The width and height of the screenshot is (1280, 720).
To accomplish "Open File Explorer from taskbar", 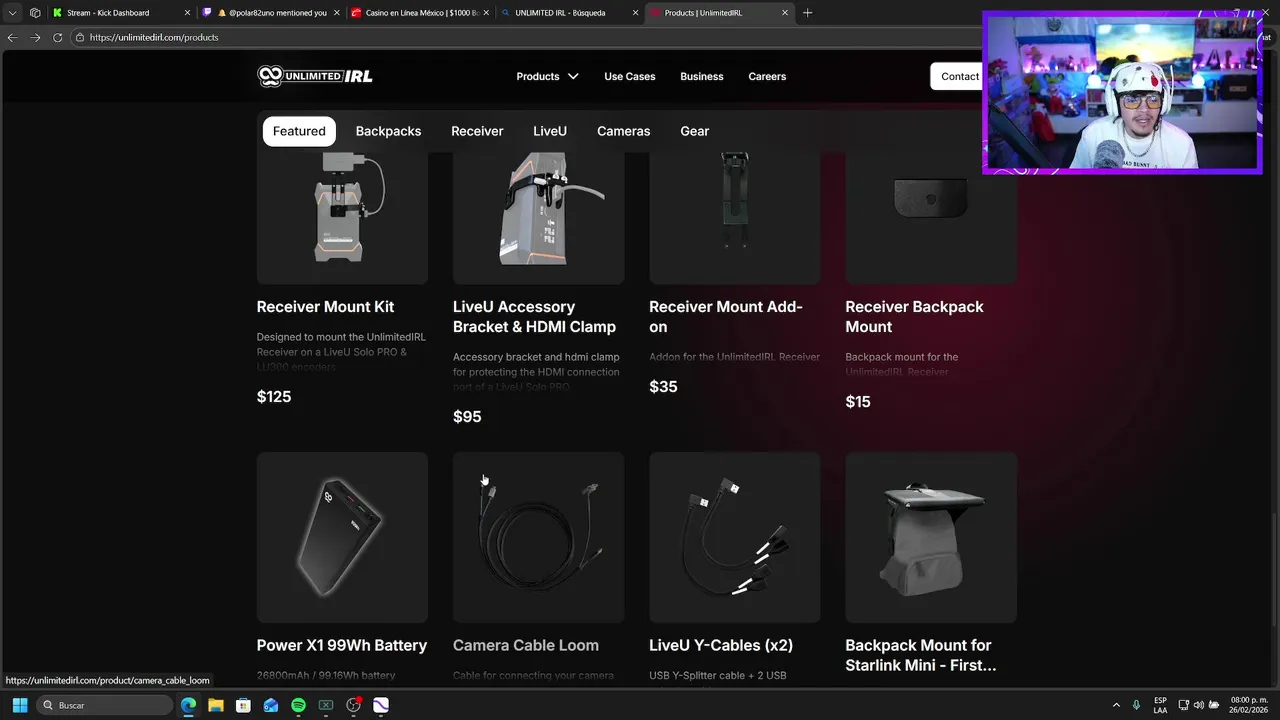I will click(x=216, y=705).
